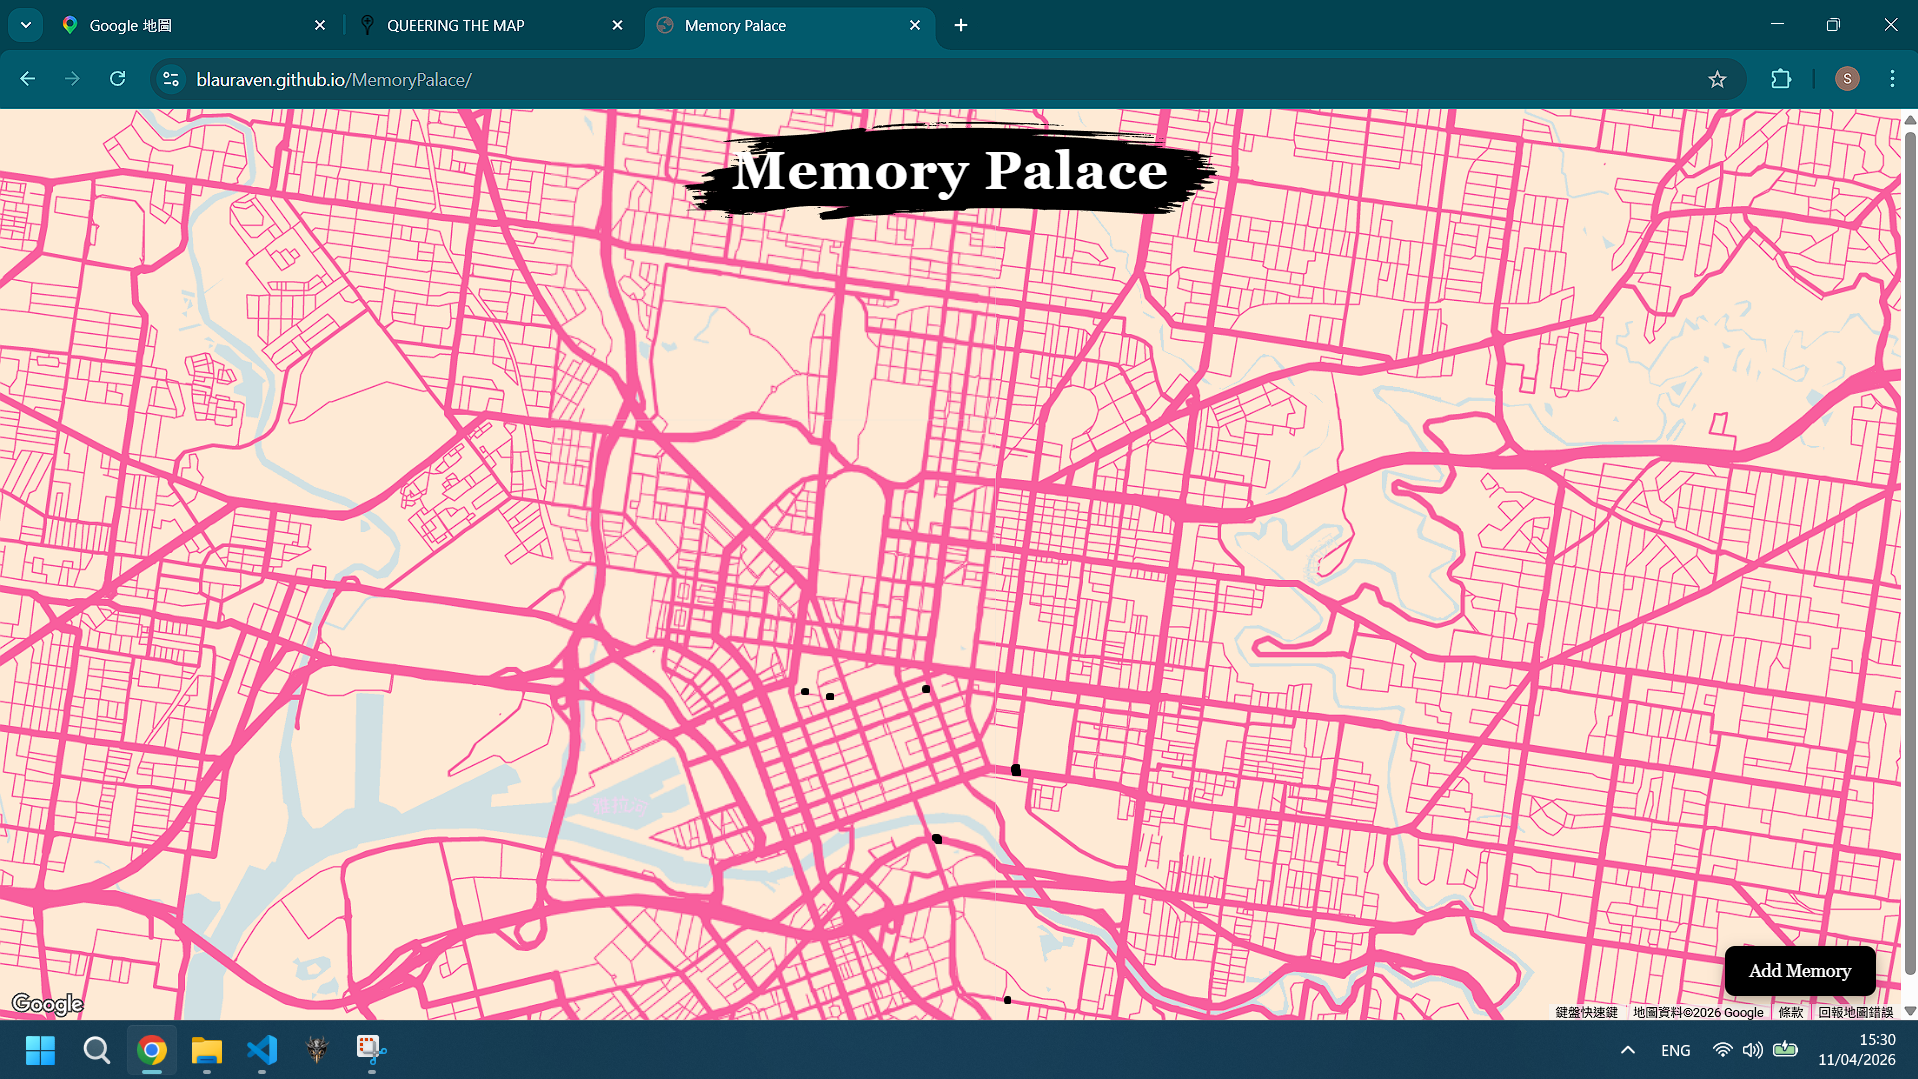The width and height of the screenshot is (1918, 1079).
Task: Close the QUEERING THE MAP tab
Action: (617, 25)
